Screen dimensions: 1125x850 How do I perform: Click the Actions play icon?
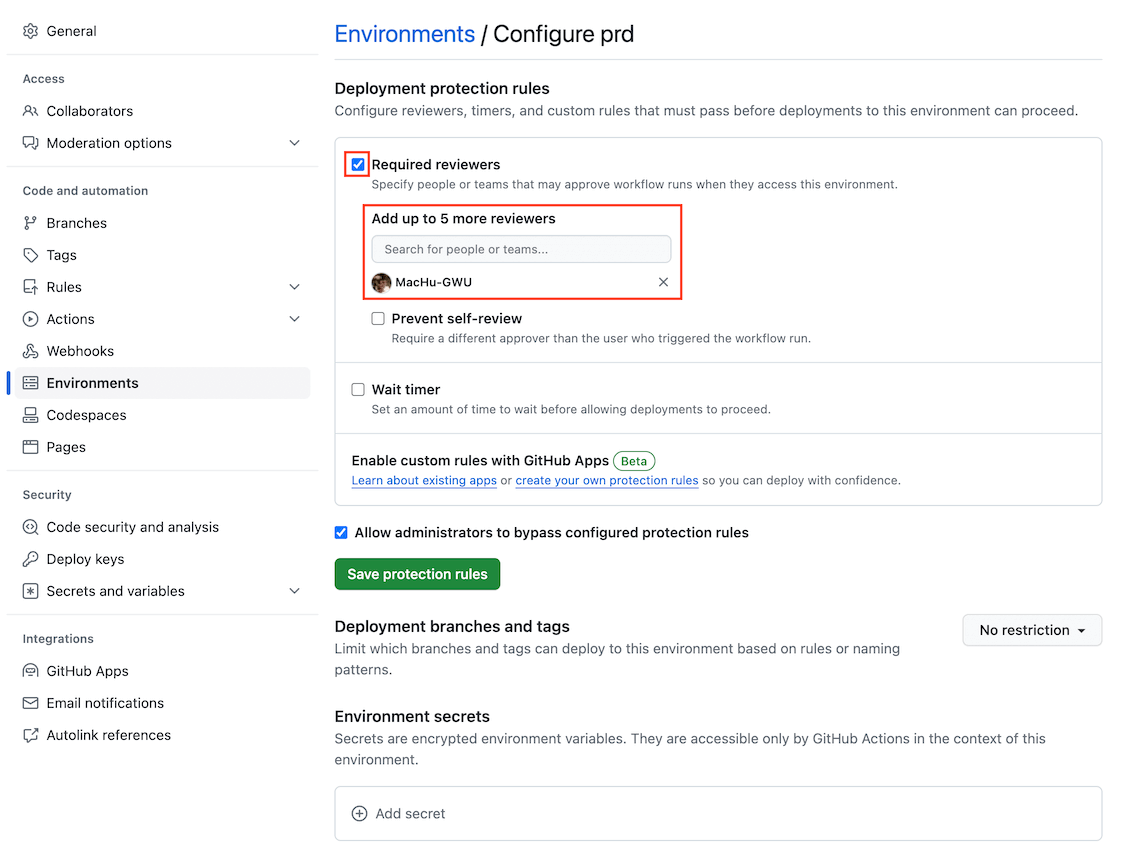point(30,319)
